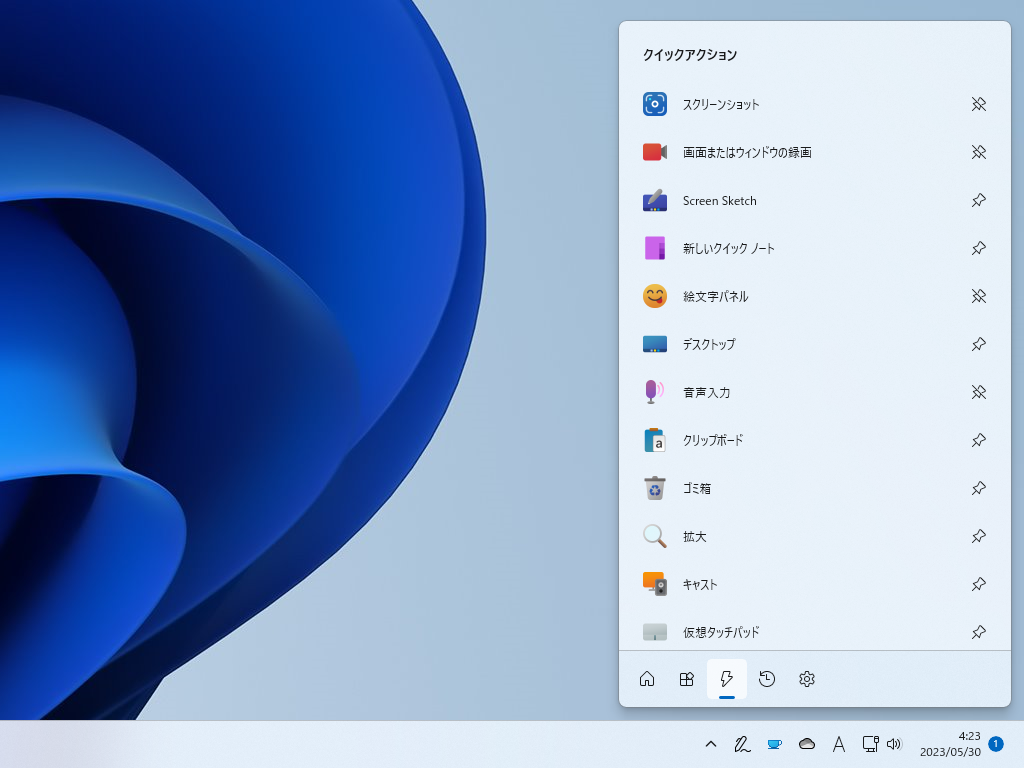This screenshot has width=1024, height=768.
Task: Click the IME A indicator in the taskbar
Action: pos(839,744)
